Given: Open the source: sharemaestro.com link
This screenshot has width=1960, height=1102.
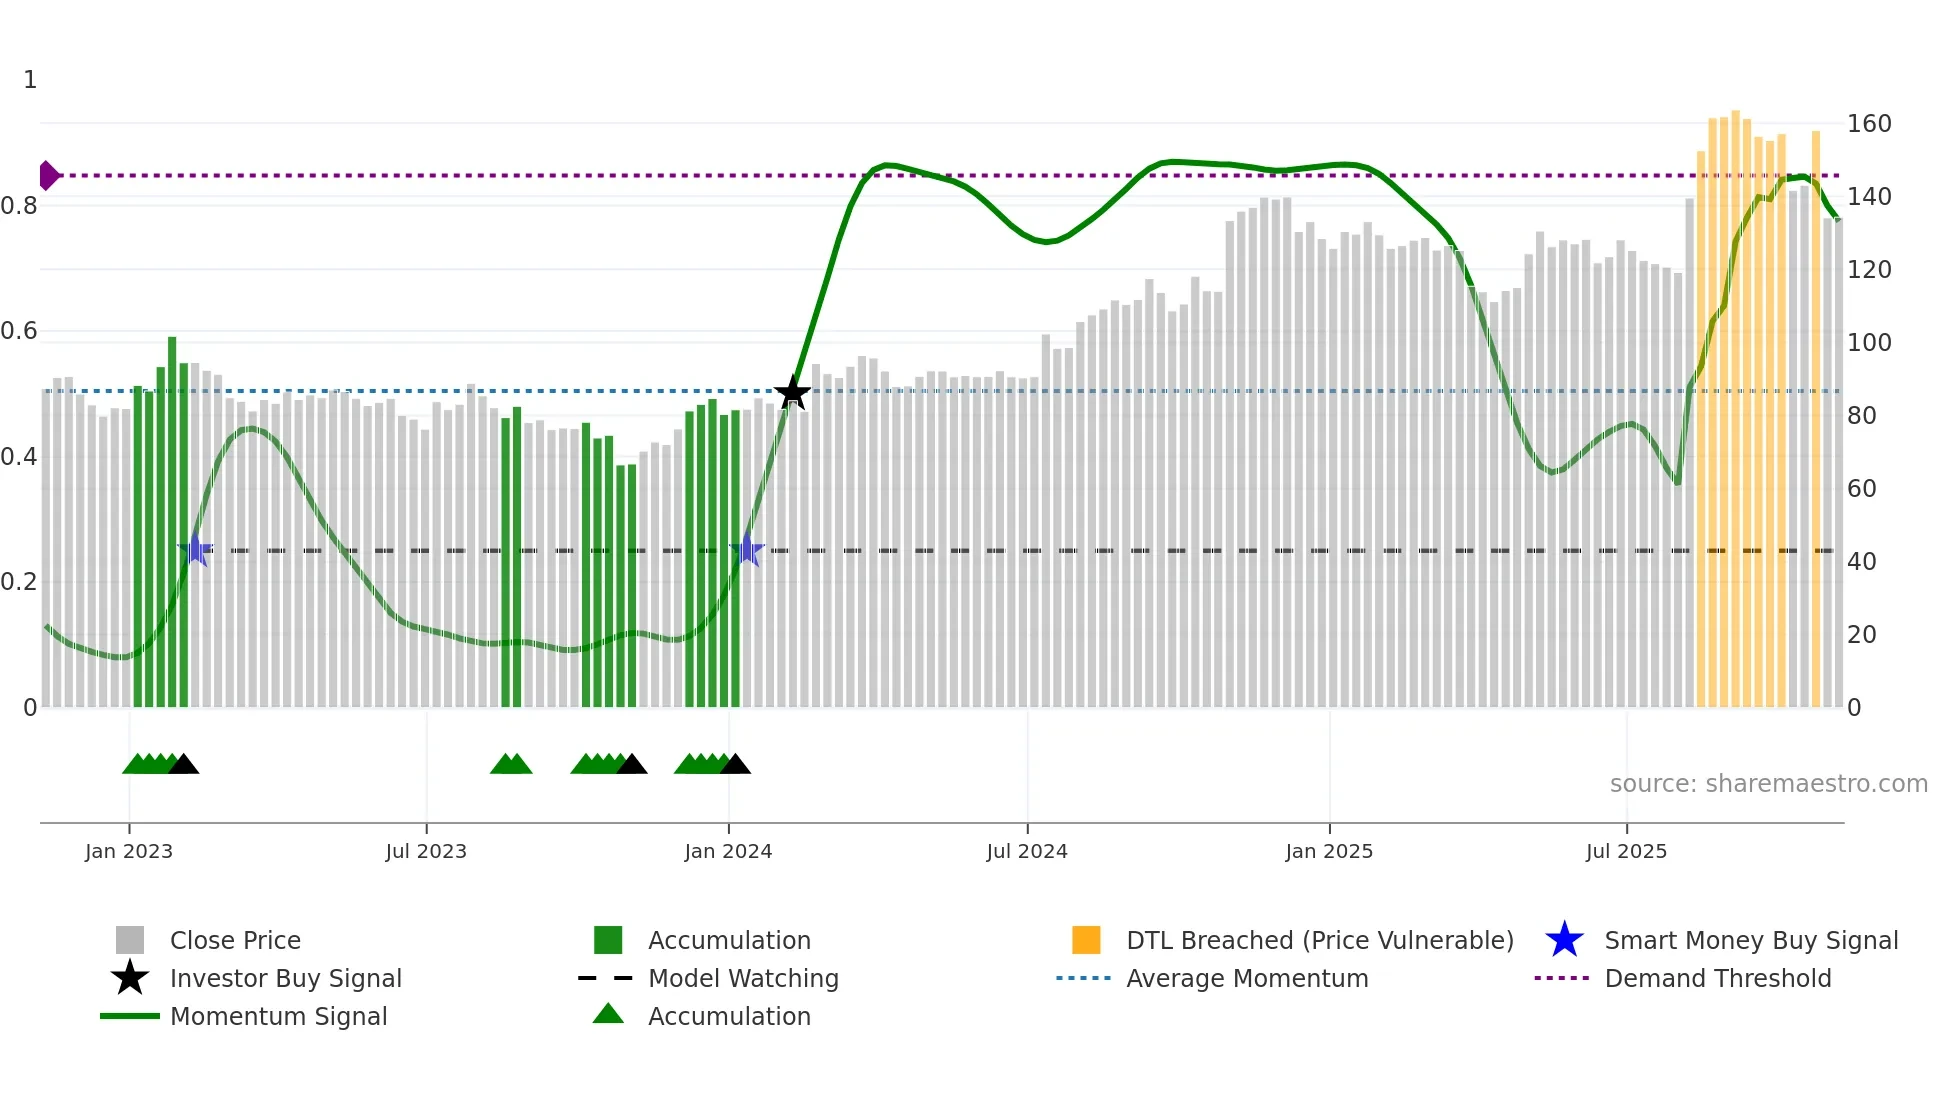Looking at the screenshot, I should pyautogui.click(x=1768, y=784).
